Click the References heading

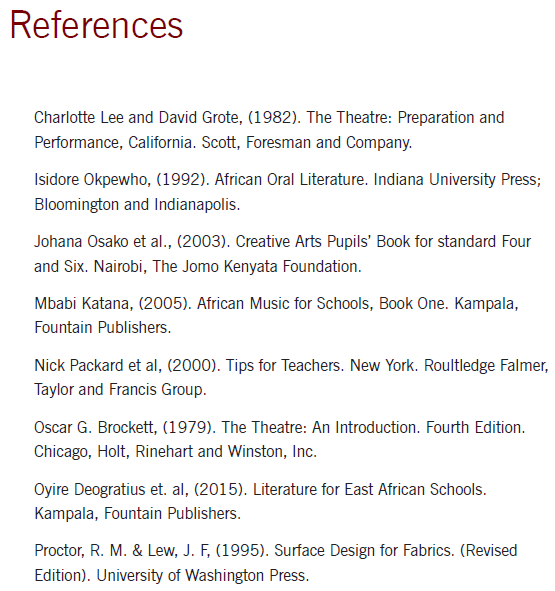tap(97, 25)
